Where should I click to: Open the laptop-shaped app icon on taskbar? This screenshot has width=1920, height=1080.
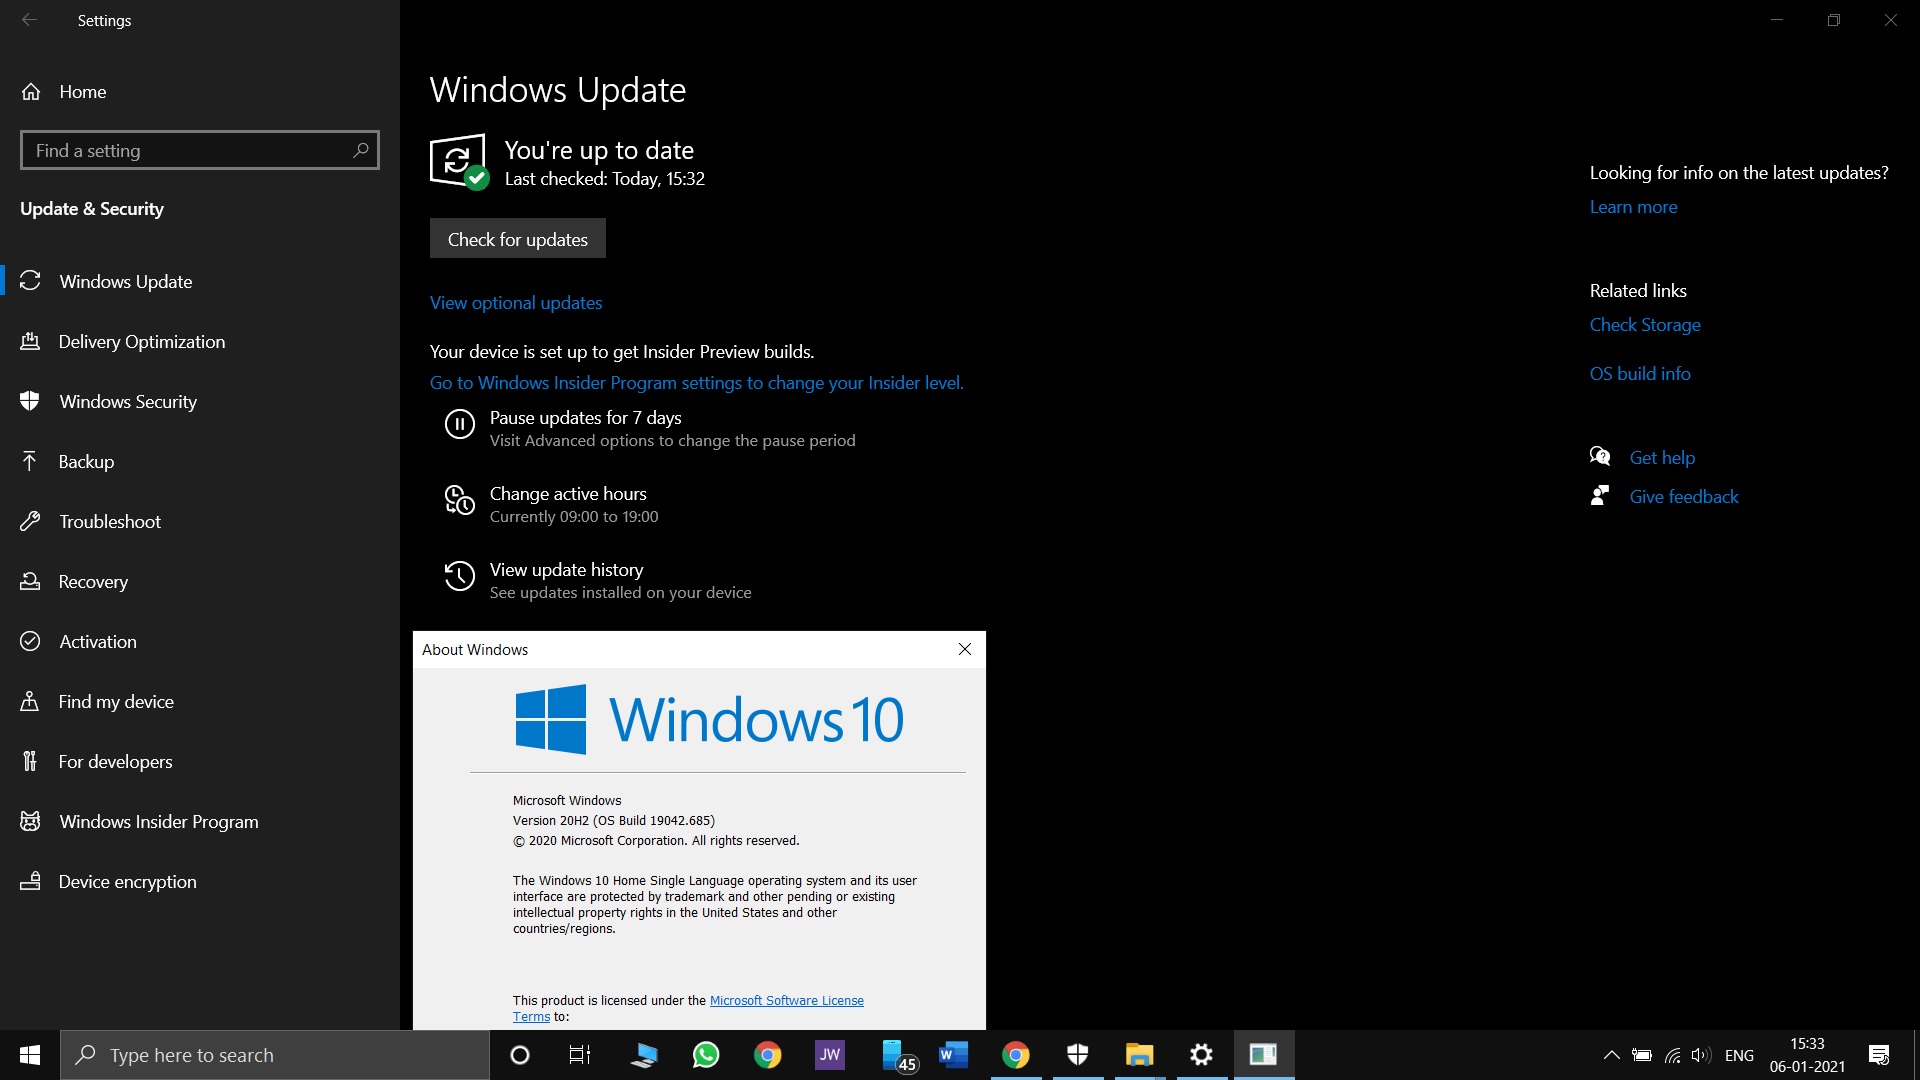[x=644, y=1055]
